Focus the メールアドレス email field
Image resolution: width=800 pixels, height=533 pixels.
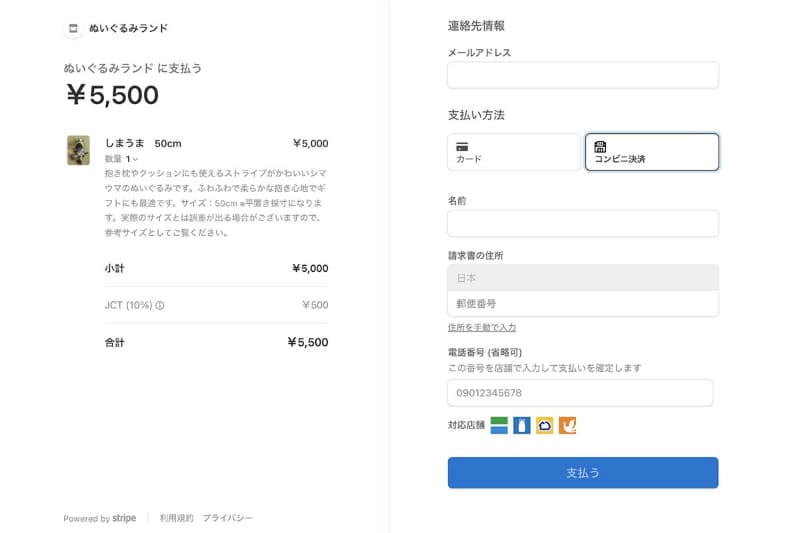point(583,75)
